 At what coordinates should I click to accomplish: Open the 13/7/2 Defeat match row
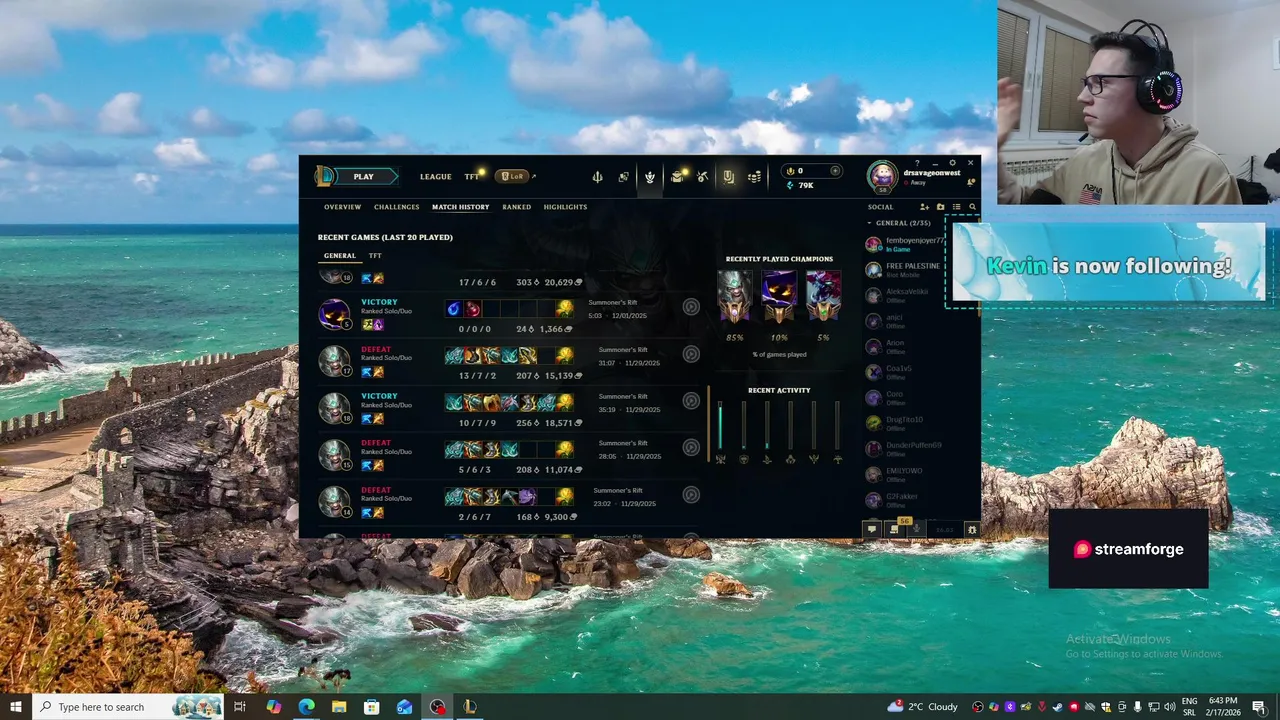(x=510, y=361)
